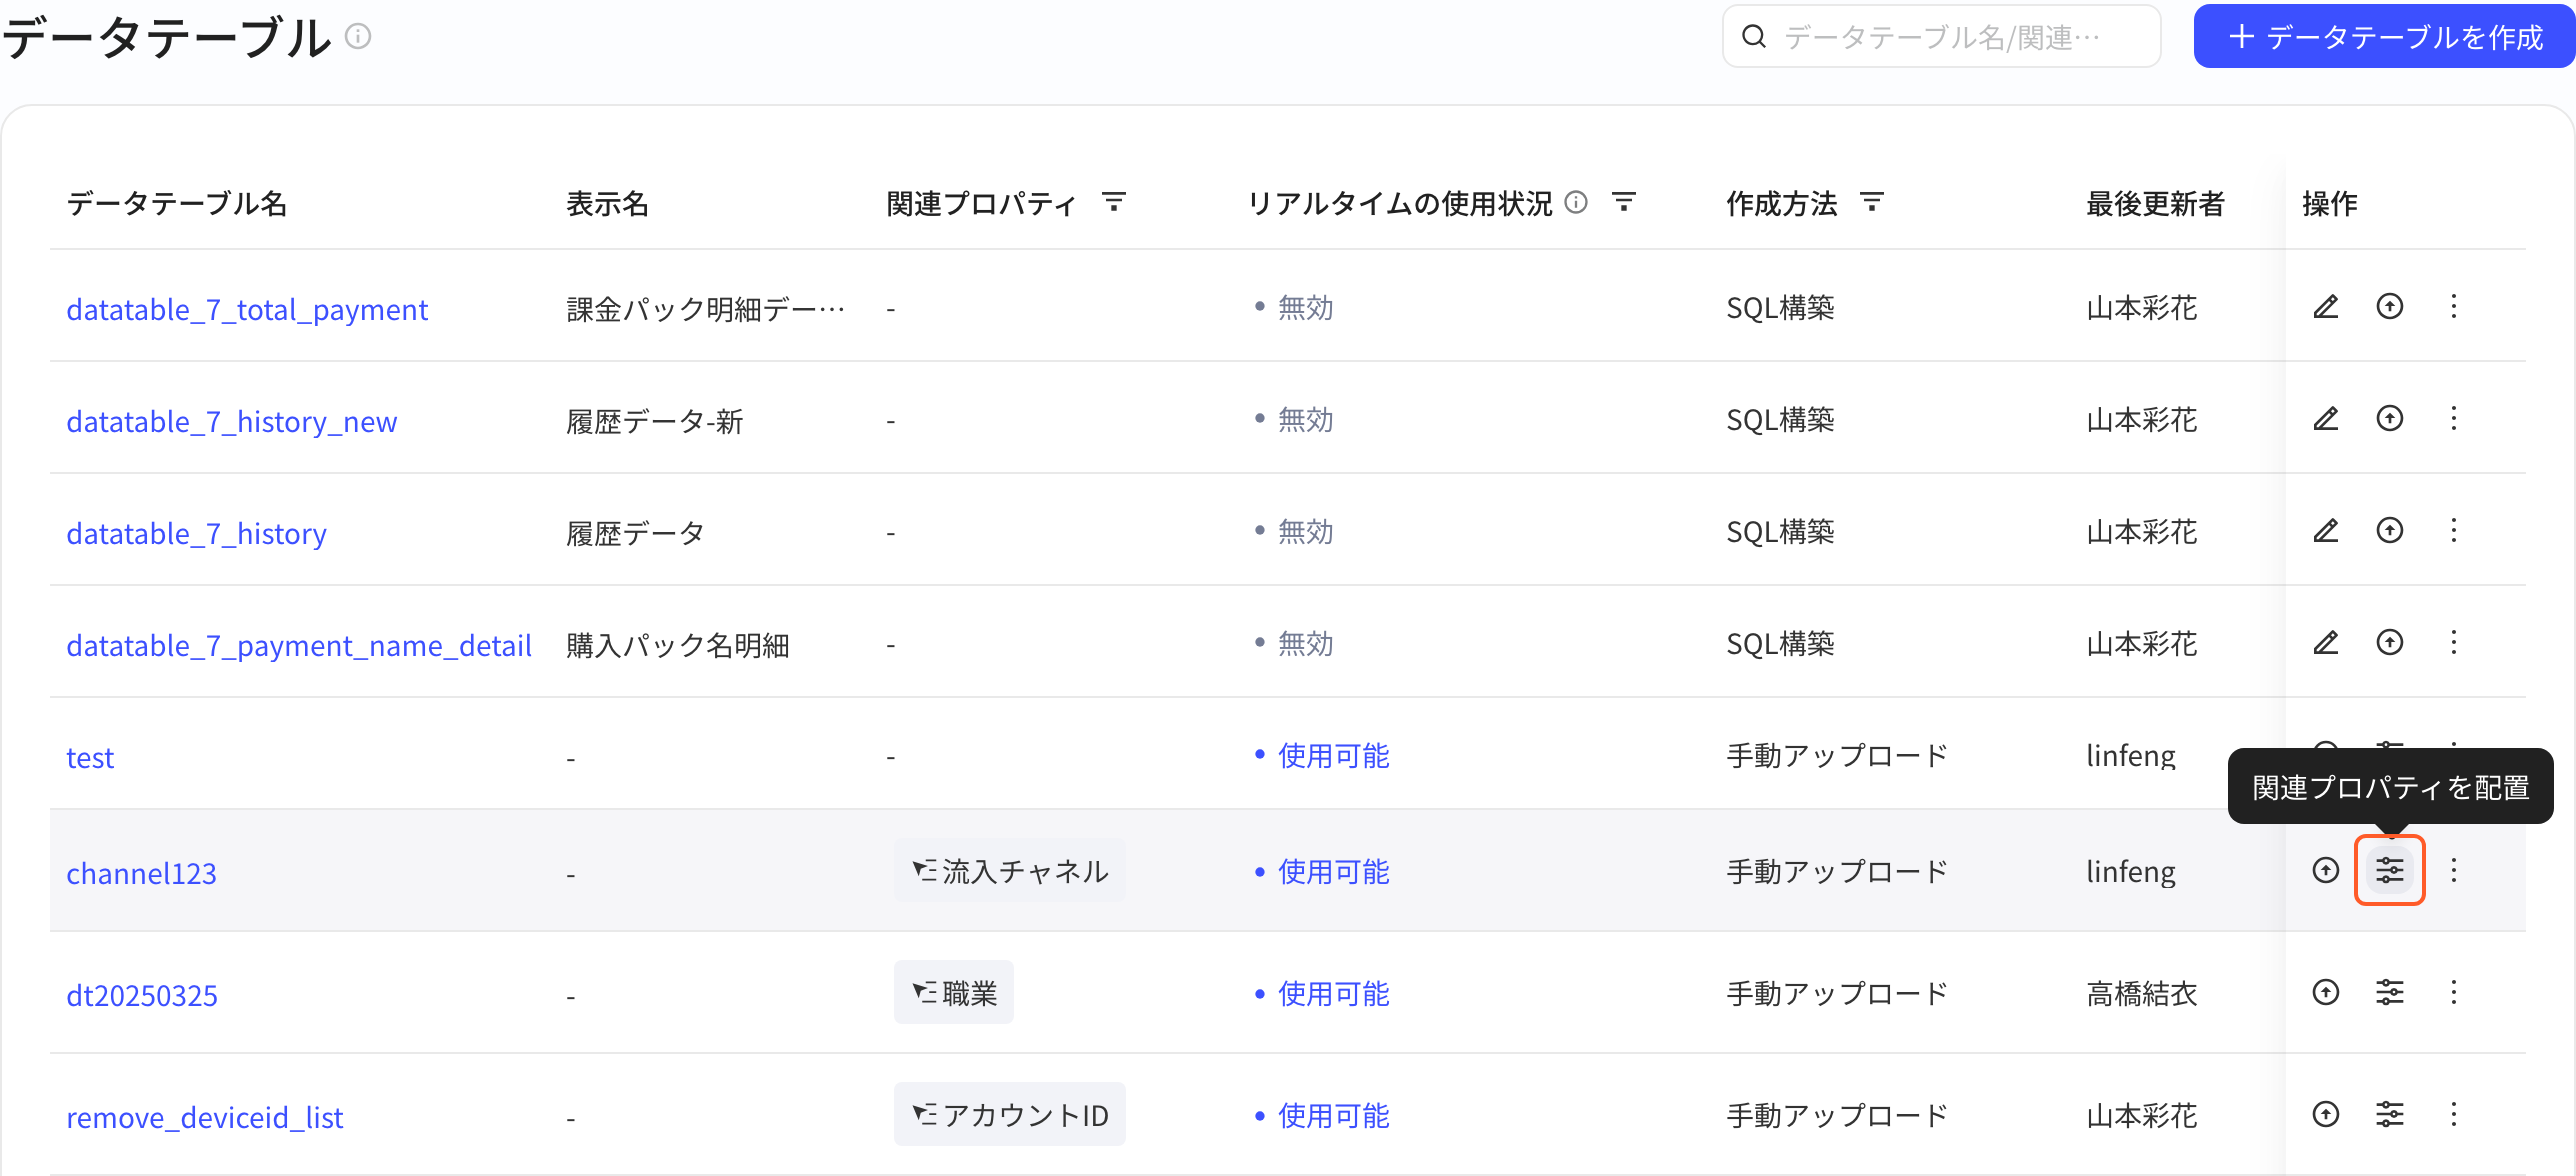Image resolution: width=2576 pixels, height=1176 pixels.
Task: Edit datatable_7_history_new using pencil icon
Action: pos(2326,418)
